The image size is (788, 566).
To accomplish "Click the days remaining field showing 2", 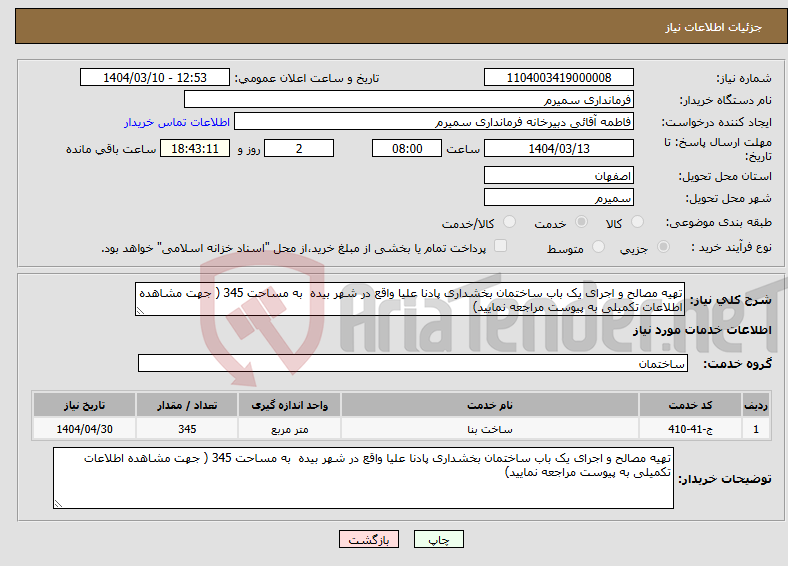I will (x=299, y=148).
